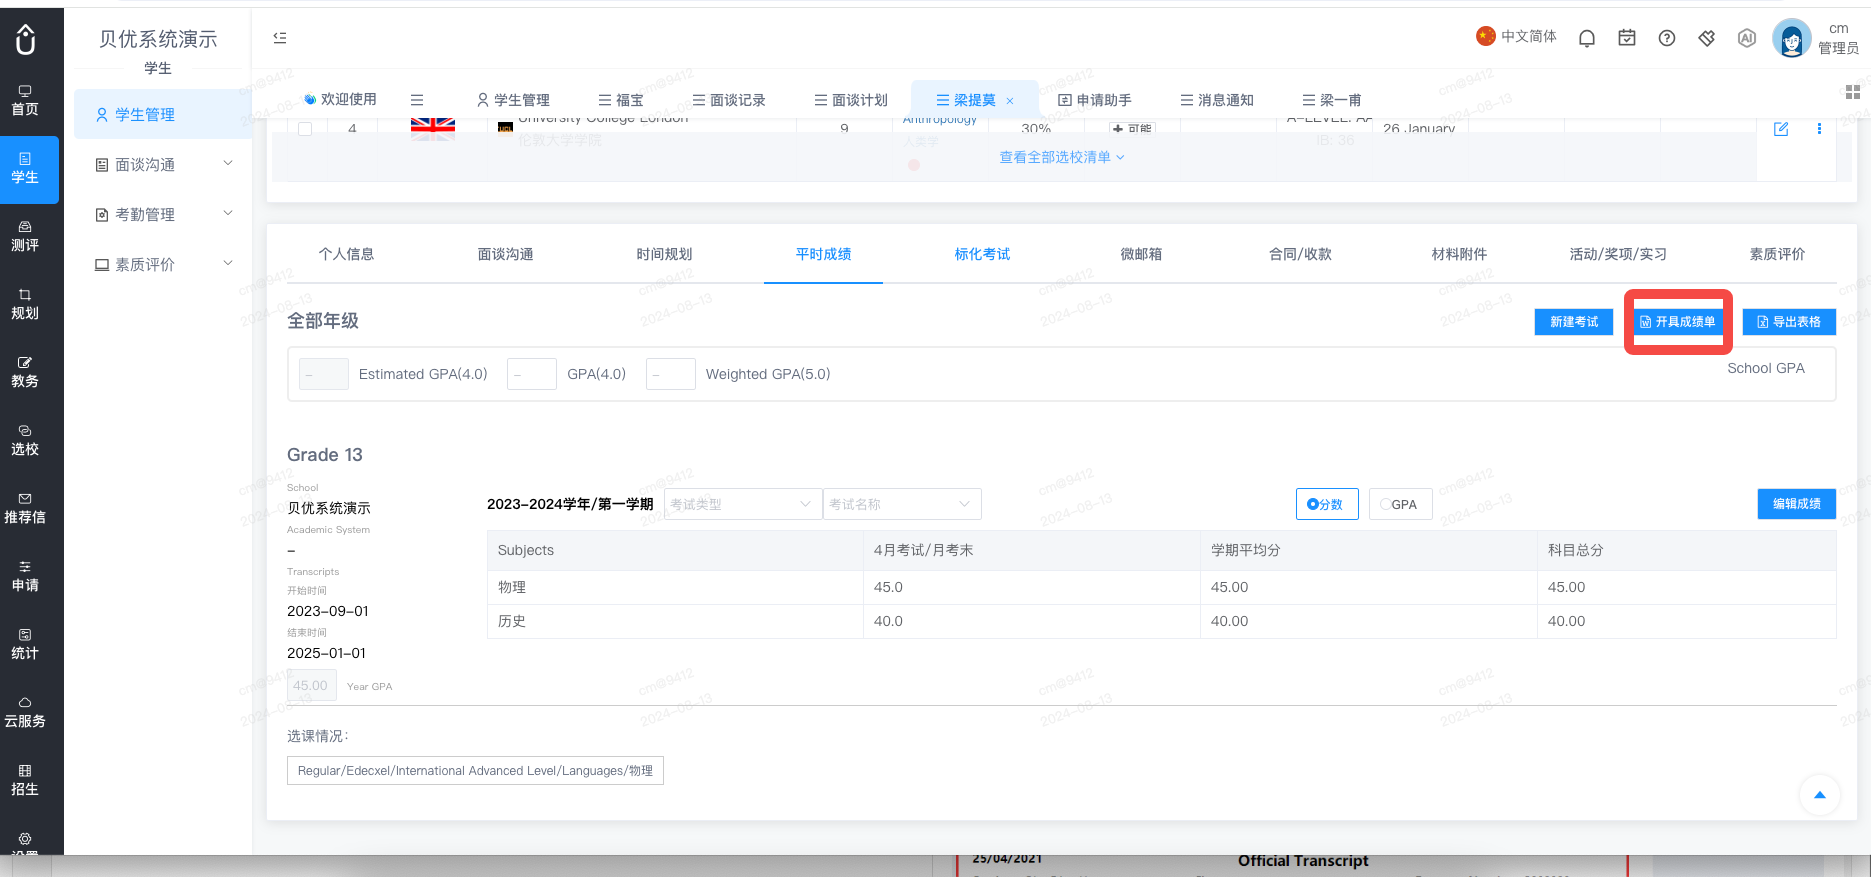The width and height of the screenshot is (1871, 877).
Task: Switch to the 标化考试 tab
Action: [982, 254]
